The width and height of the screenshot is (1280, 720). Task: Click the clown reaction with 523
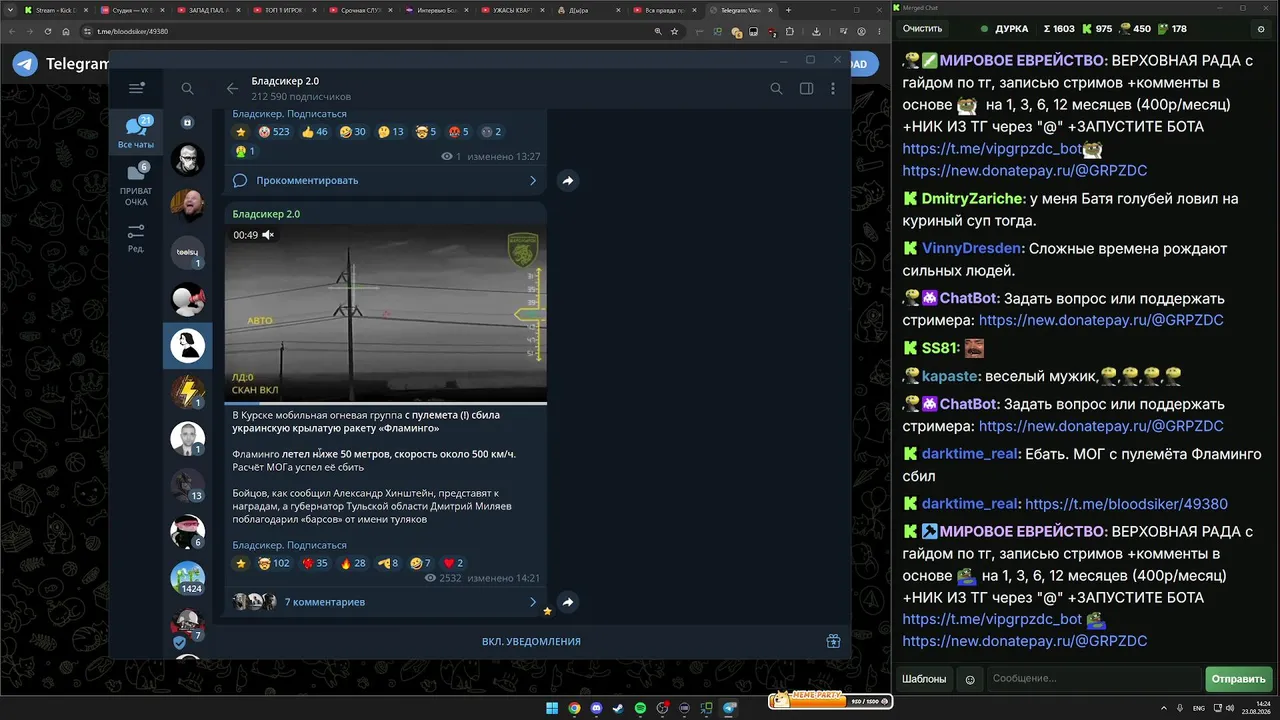coord(273,132)
